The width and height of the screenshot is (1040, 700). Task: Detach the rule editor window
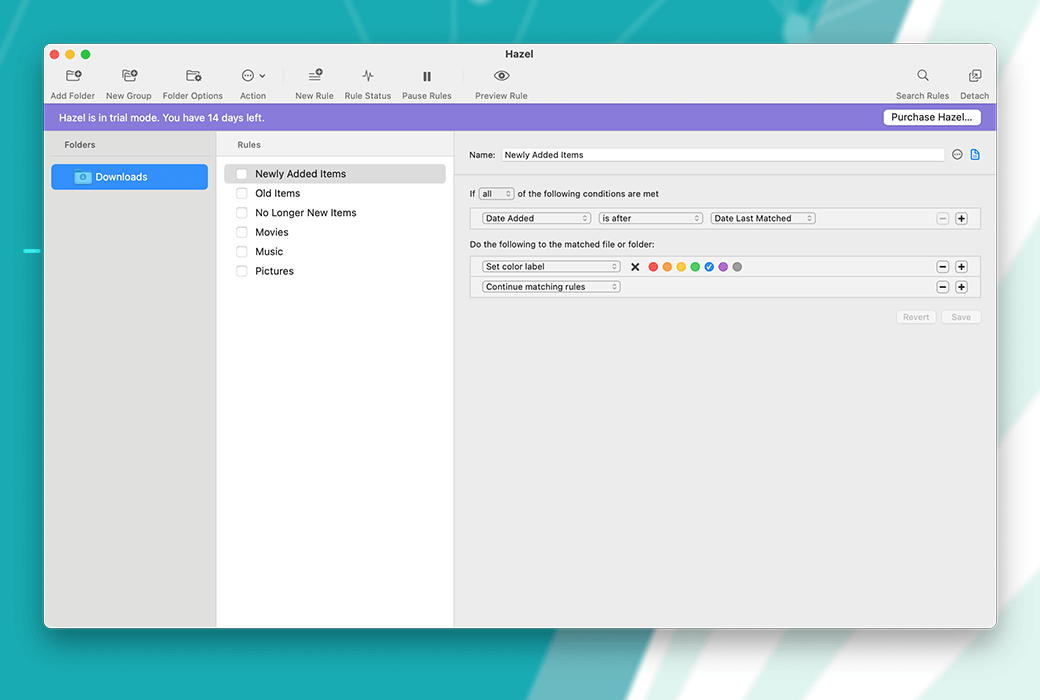point(975,76)
